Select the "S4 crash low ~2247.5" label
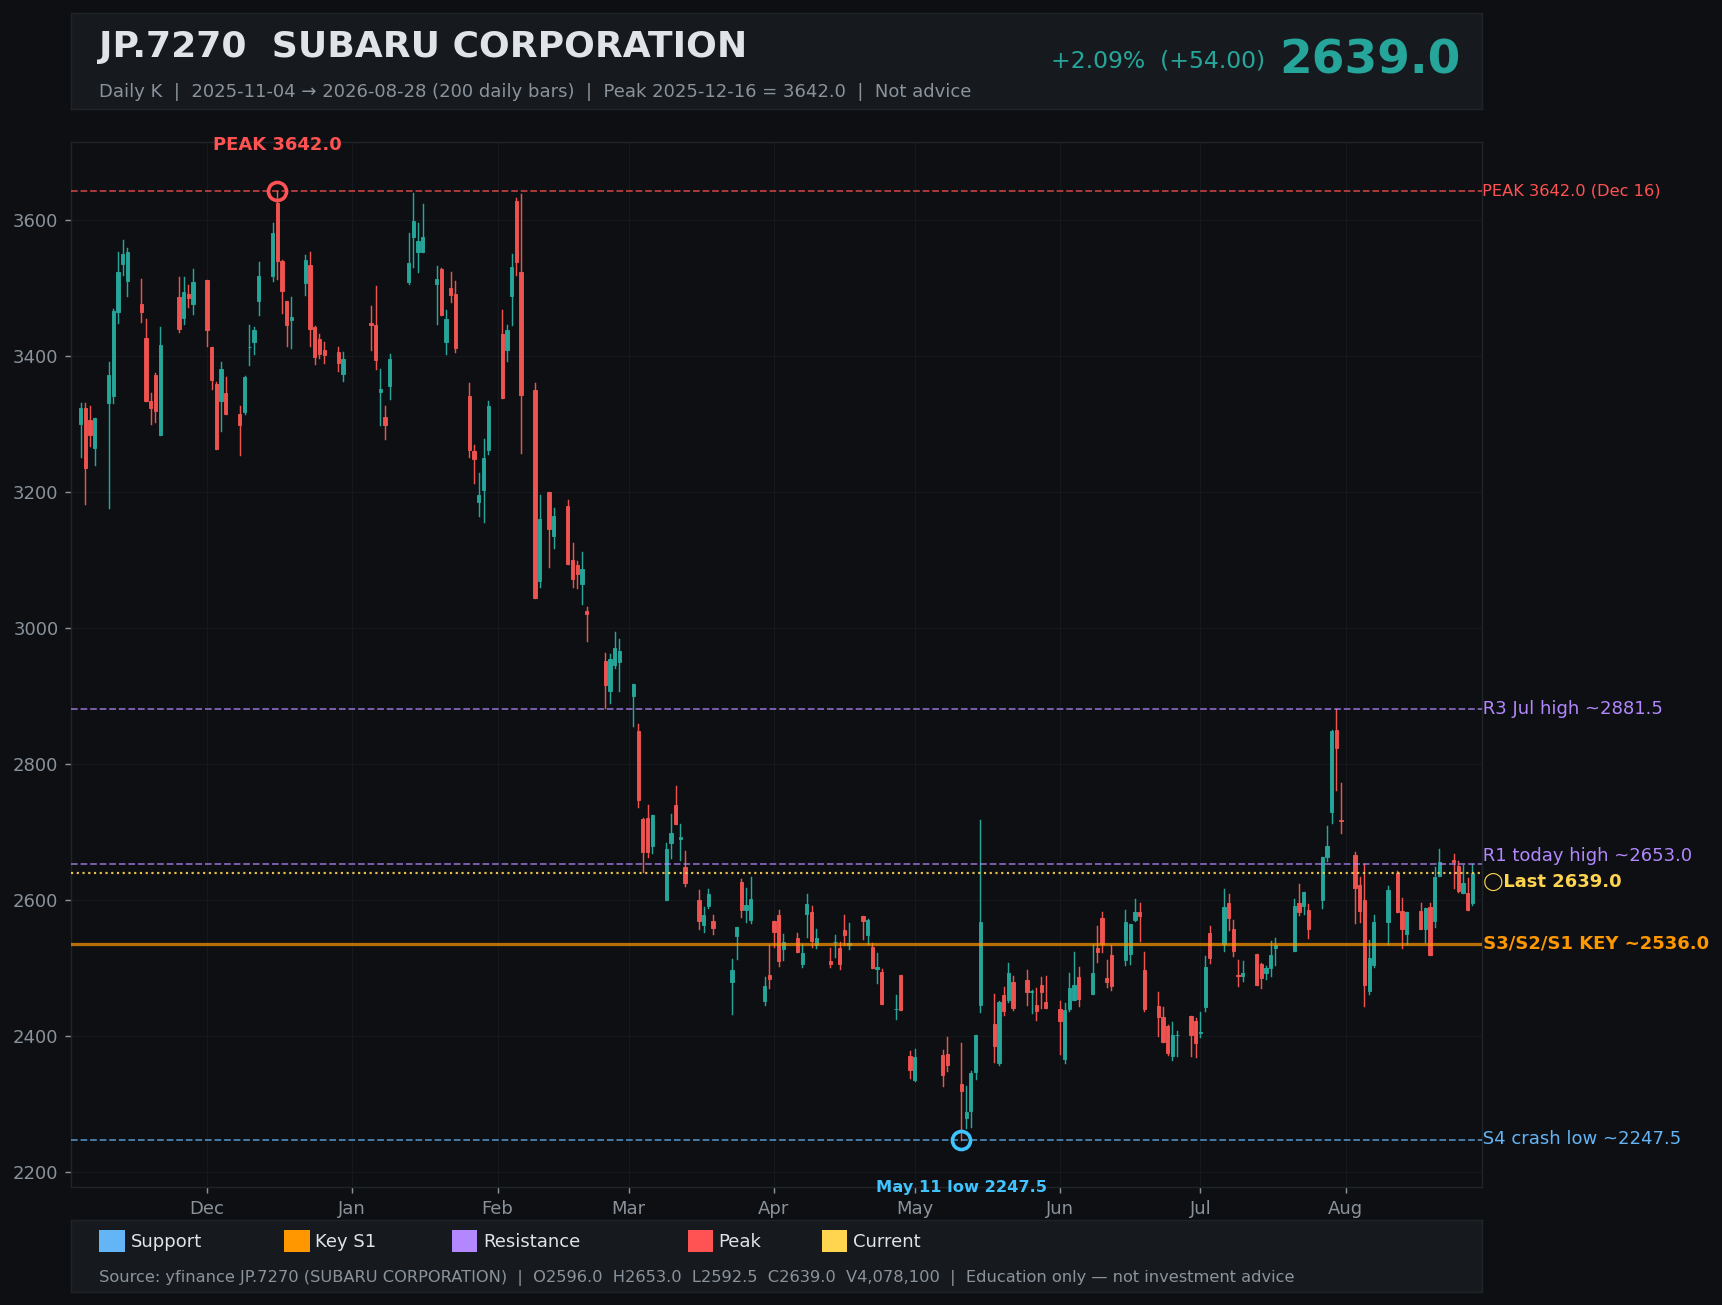The height and width of the screenshot is (1305, 1722). click(x=1581, y=1138)
